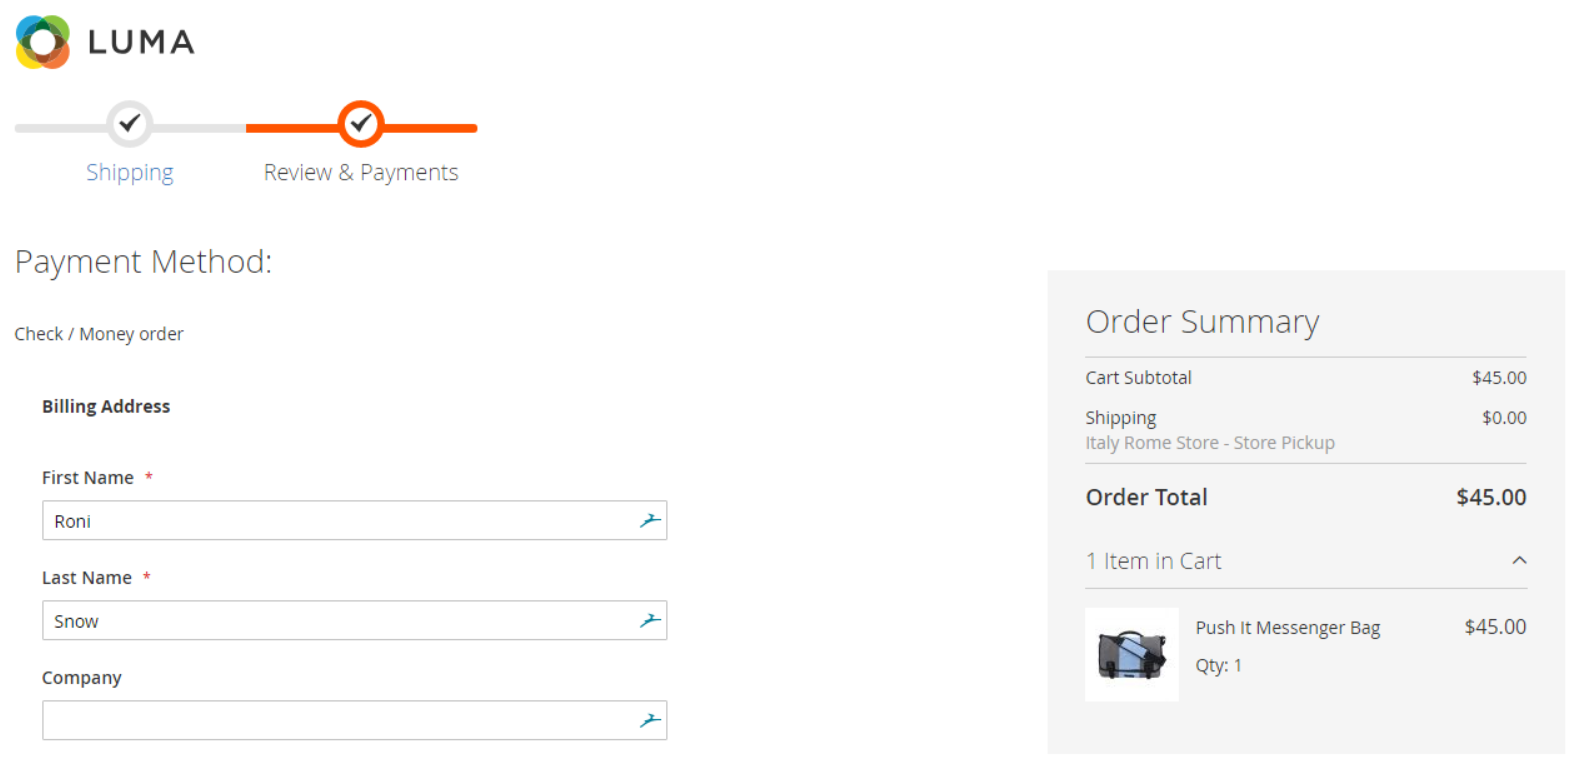Click the autofill icon in Last Name field
The width and height of the screenshot is (1575, 763).
click(x=650, y=620)
